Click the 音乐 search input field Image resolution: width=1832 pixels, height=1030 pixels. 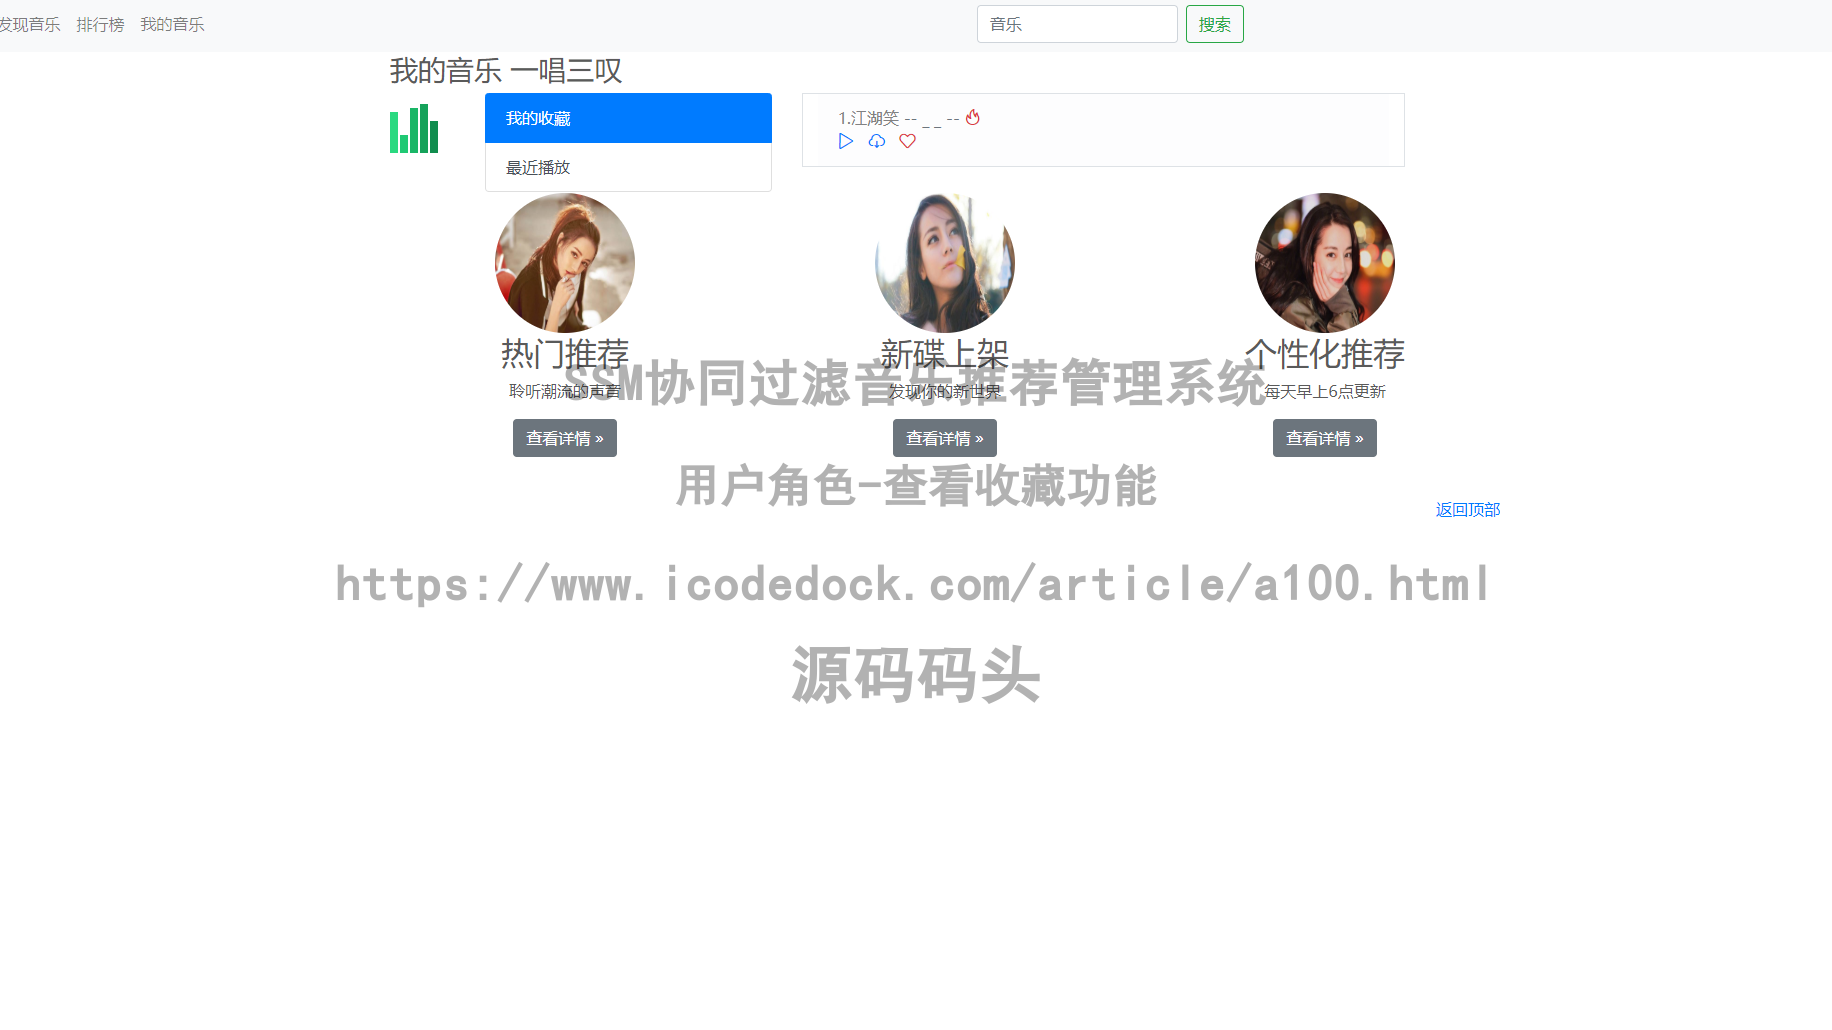coord(1076,24)
